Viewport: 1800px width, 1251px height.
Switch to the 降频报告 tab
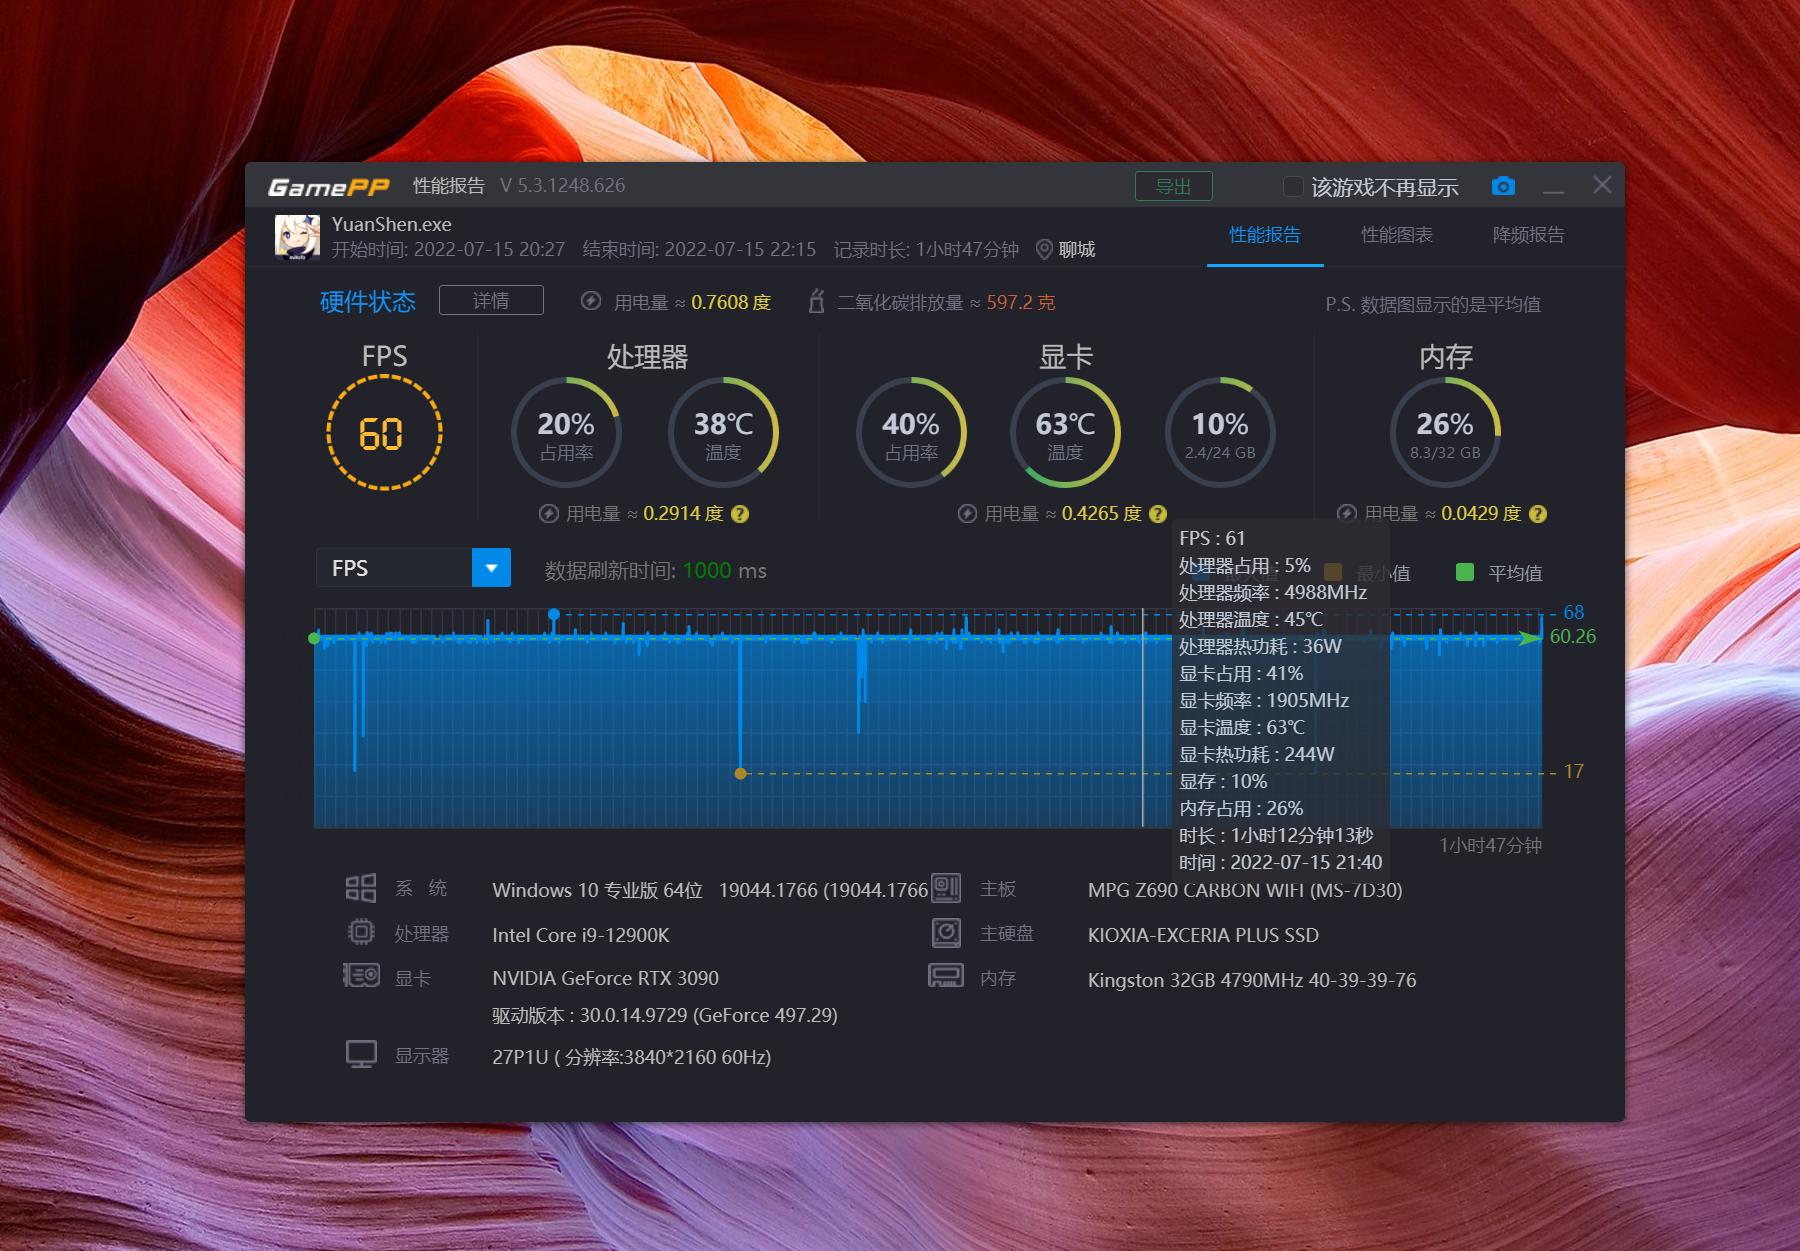[1528, 235]
